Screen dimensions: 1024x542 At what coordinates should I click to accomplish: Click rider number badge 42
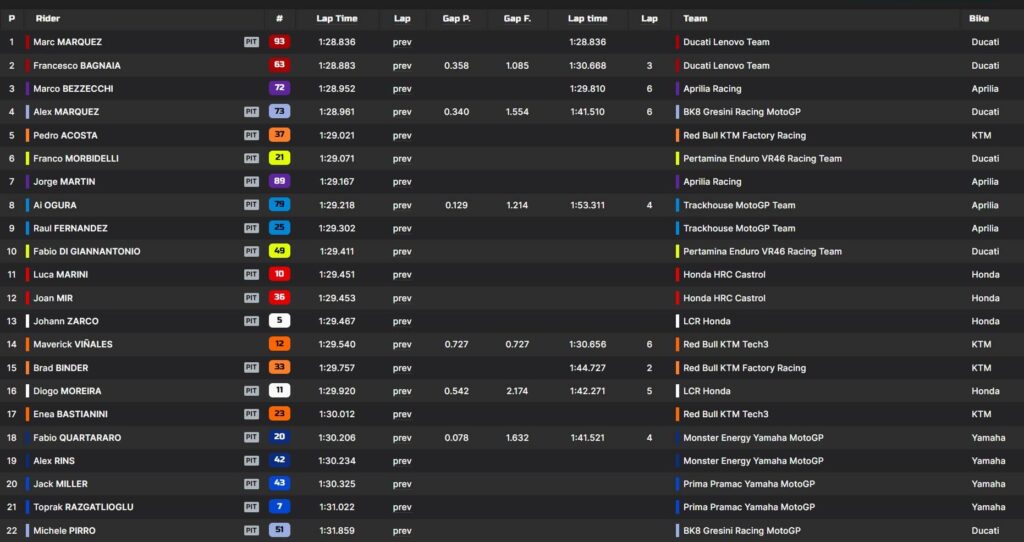tap(279, 460)
